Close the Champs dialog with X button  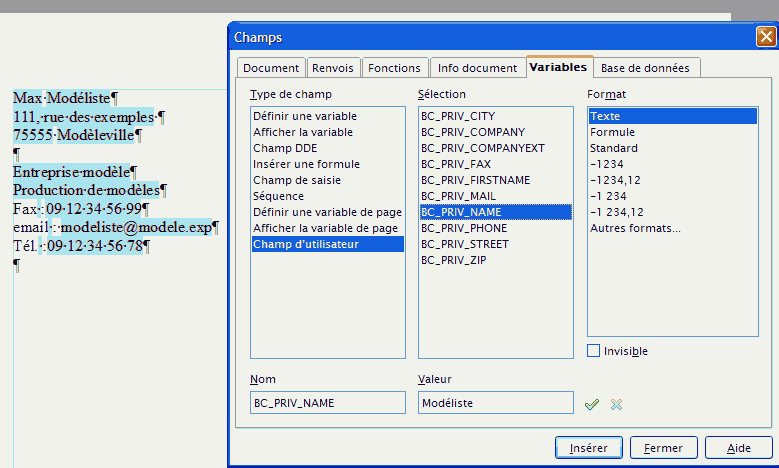click(766, 37)
